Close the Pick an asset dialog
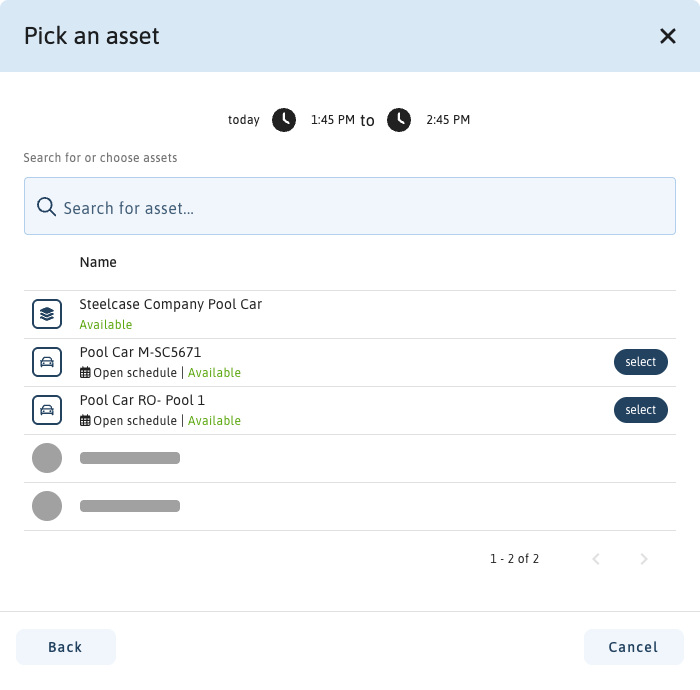Image resolution: width=700 pixels, height=690 pixels. (668, 36)
